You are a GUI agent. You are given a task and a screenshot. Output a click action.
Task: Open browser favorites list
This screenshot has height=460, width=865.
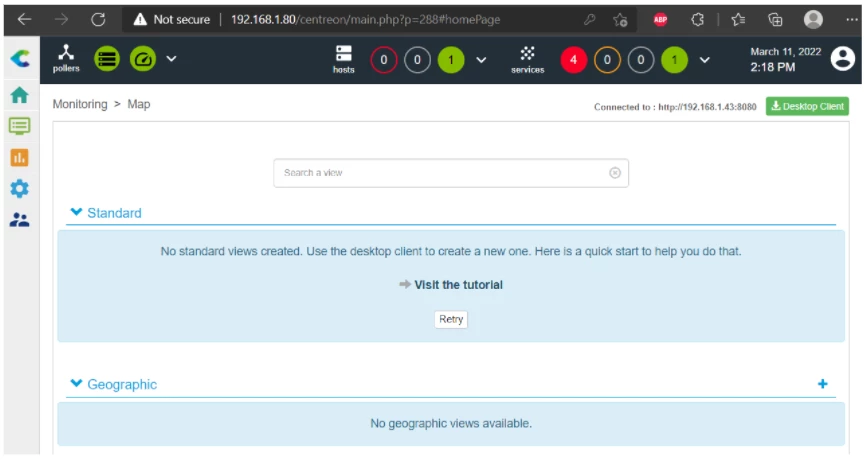pyautogui.click(x=738, y=20)
